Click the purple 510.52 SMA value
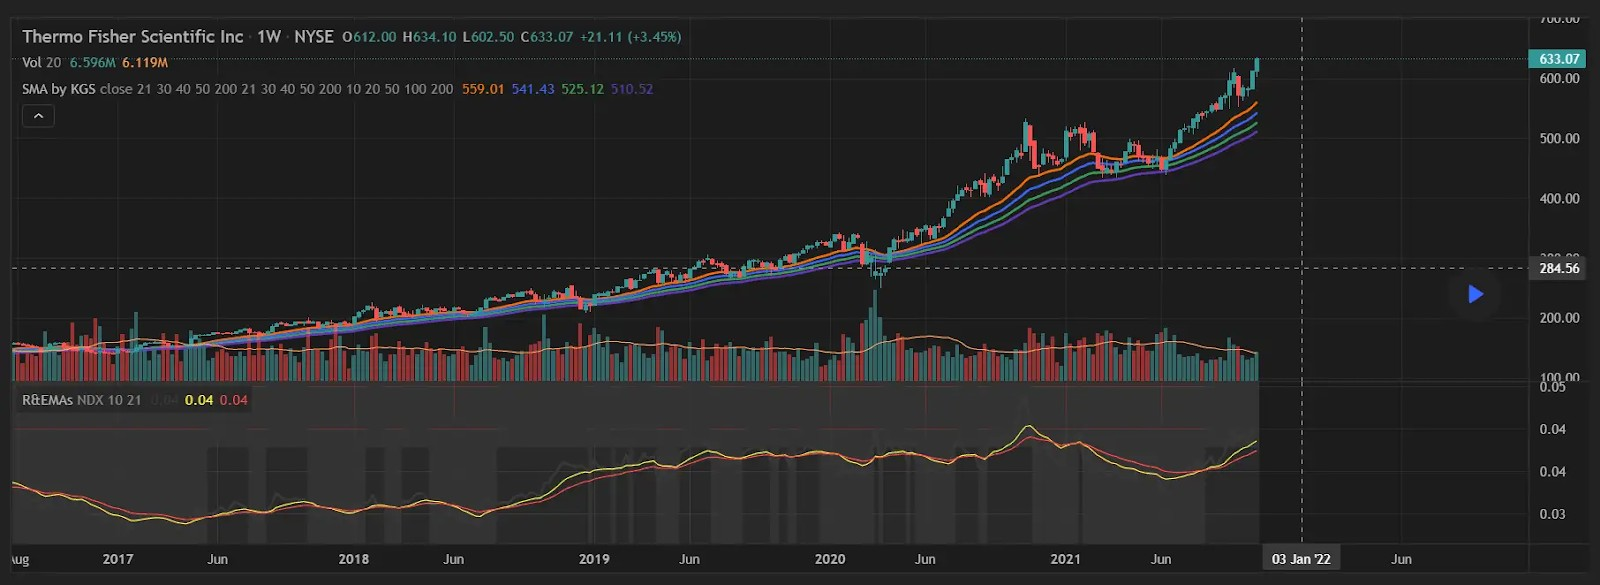 [x=631, y=89]
